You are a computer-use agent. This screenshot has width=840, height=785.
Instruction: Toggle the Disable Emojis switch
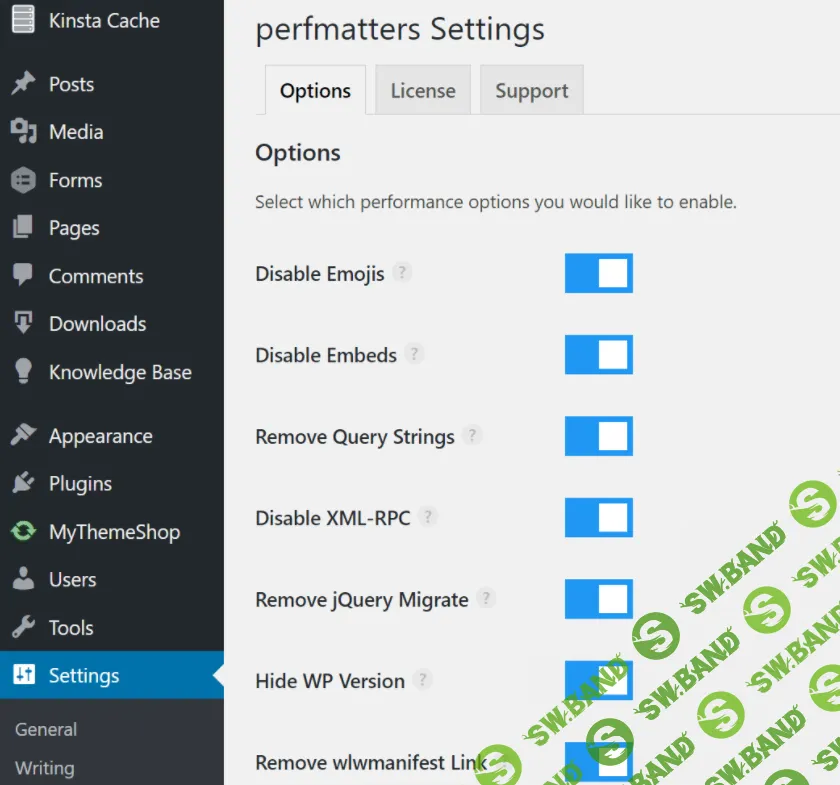click(598, 273)
